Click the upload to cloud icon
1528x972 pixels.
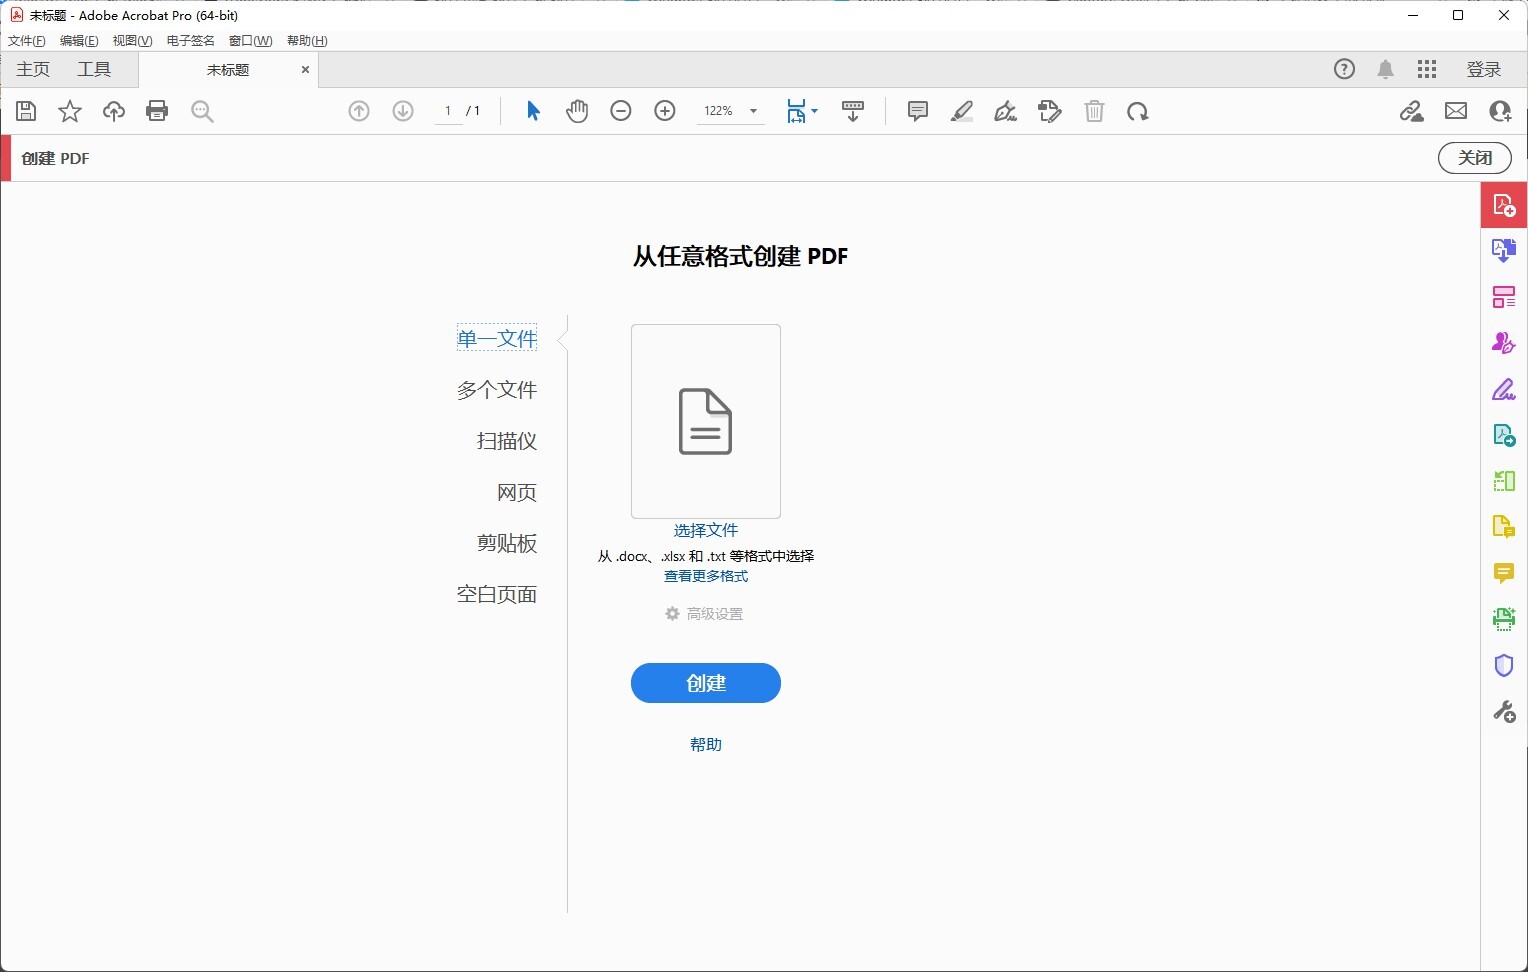(114, 111)
